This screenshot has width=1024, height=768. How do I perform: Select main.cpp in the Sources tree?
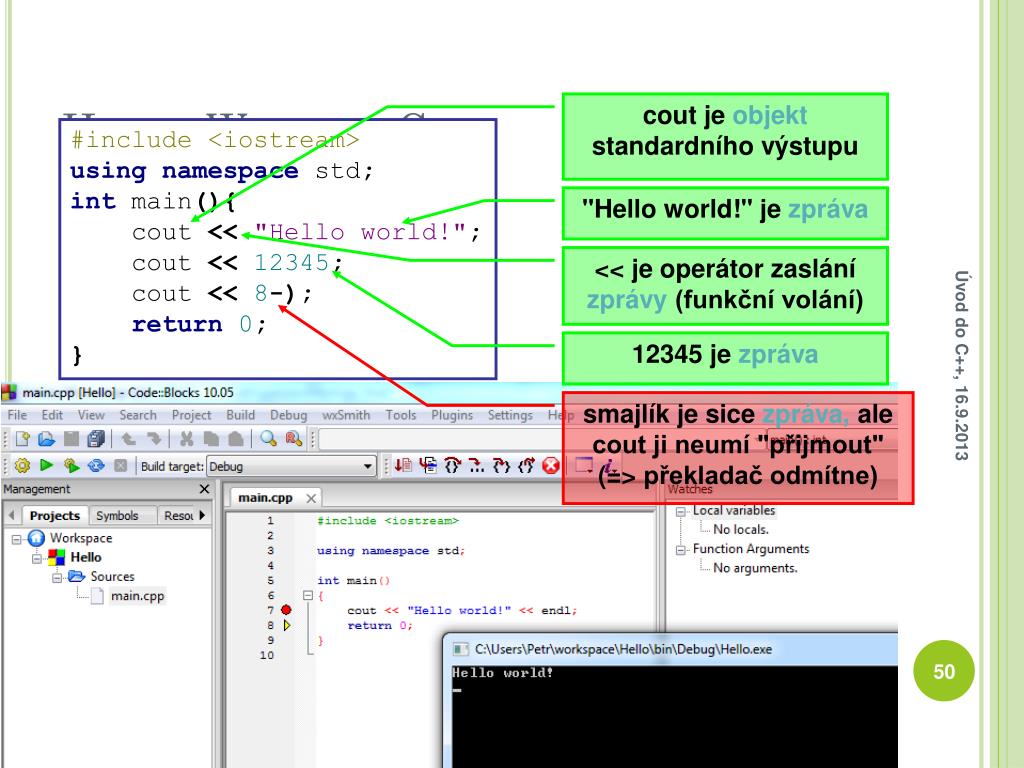click(x=137, y=596)
